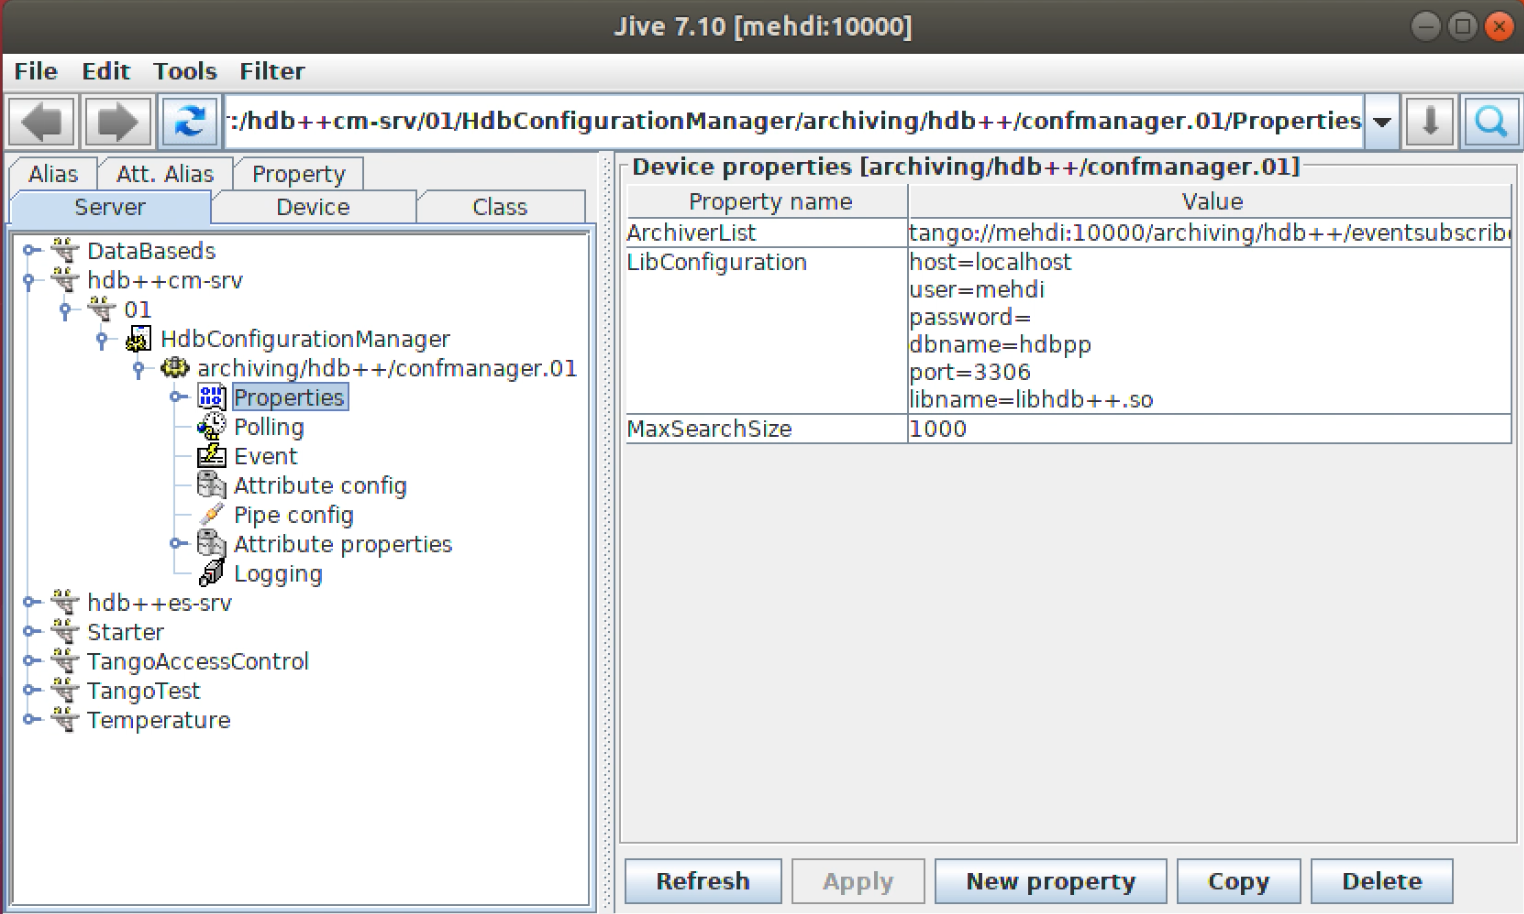Click the TangoAccessControl server icon

pos(65,661)
